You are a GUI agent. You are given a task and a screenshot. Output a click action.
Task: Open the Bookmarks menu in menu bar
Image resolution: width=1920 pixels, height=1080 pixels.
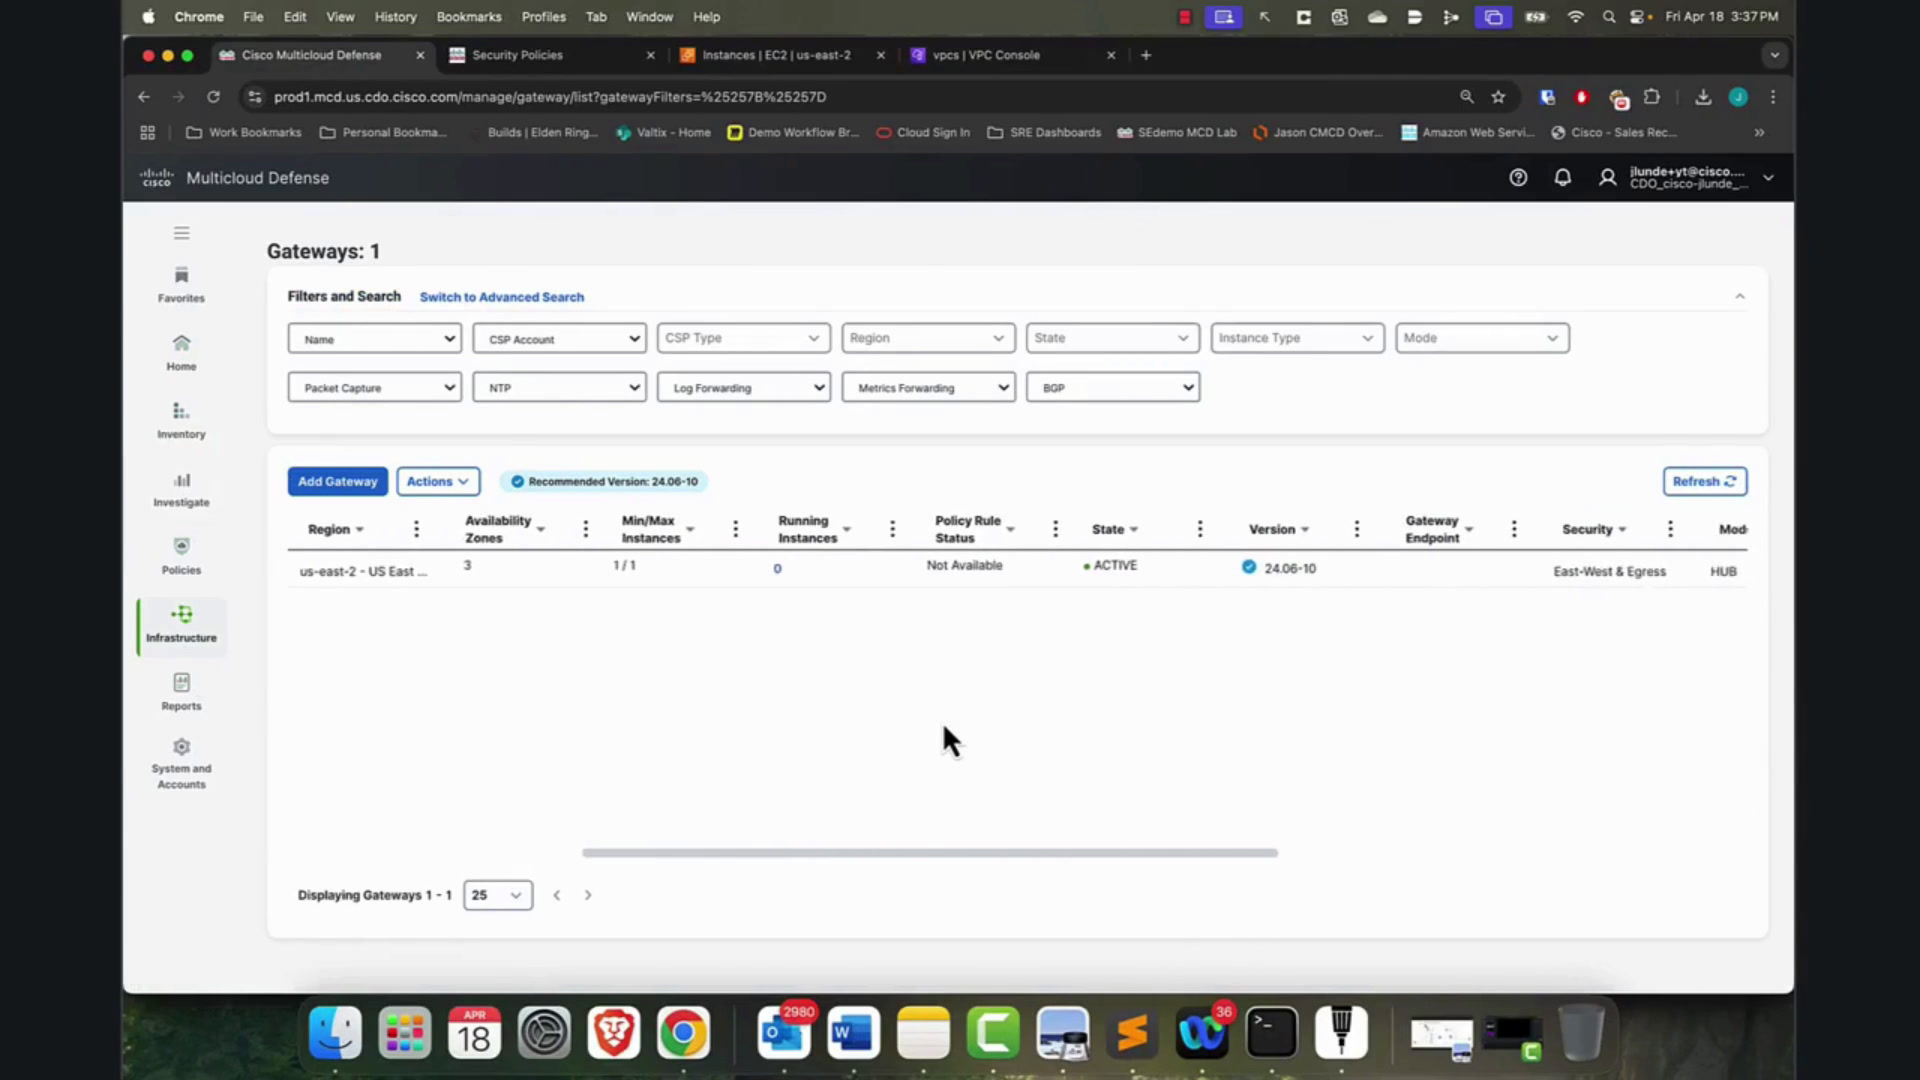point(469,17)
